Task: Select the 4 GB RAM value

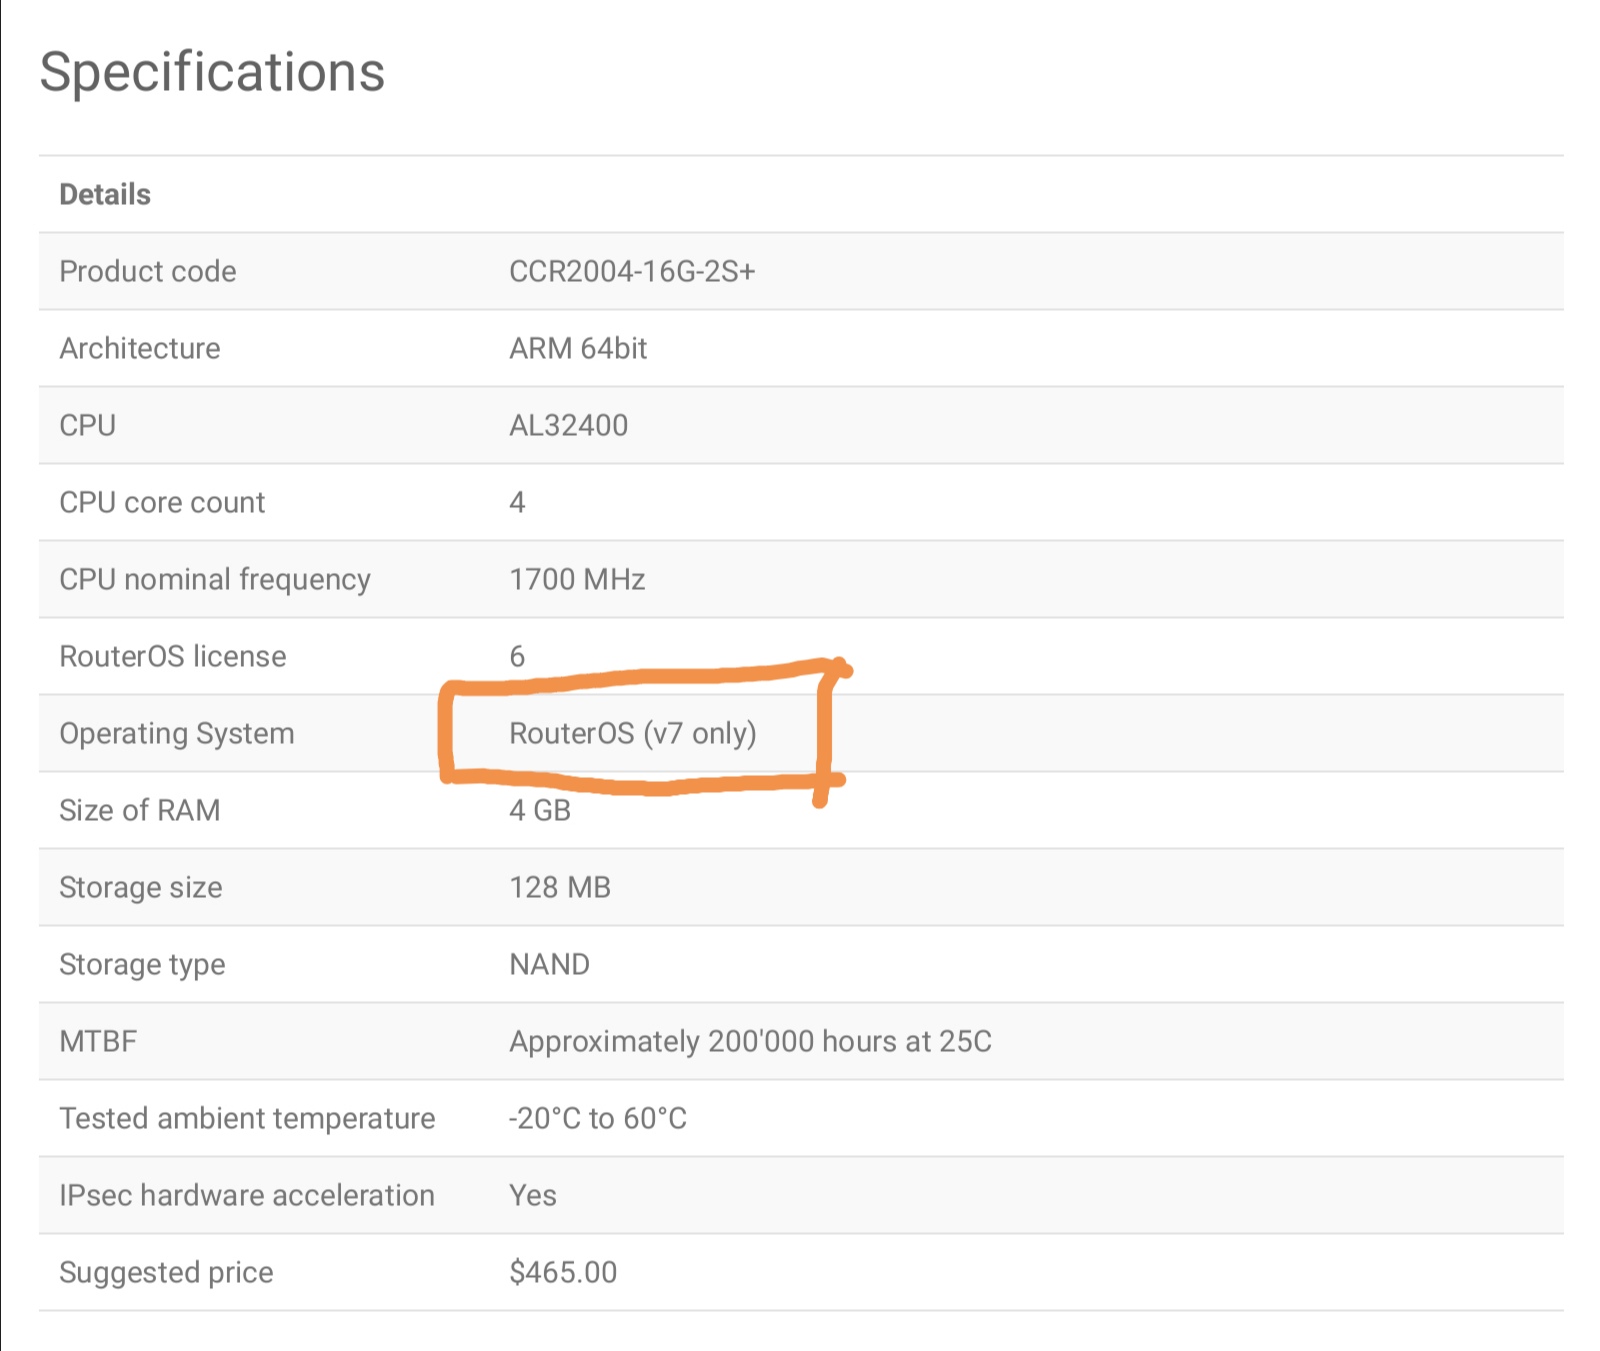Action: click(x=540, y=810)
